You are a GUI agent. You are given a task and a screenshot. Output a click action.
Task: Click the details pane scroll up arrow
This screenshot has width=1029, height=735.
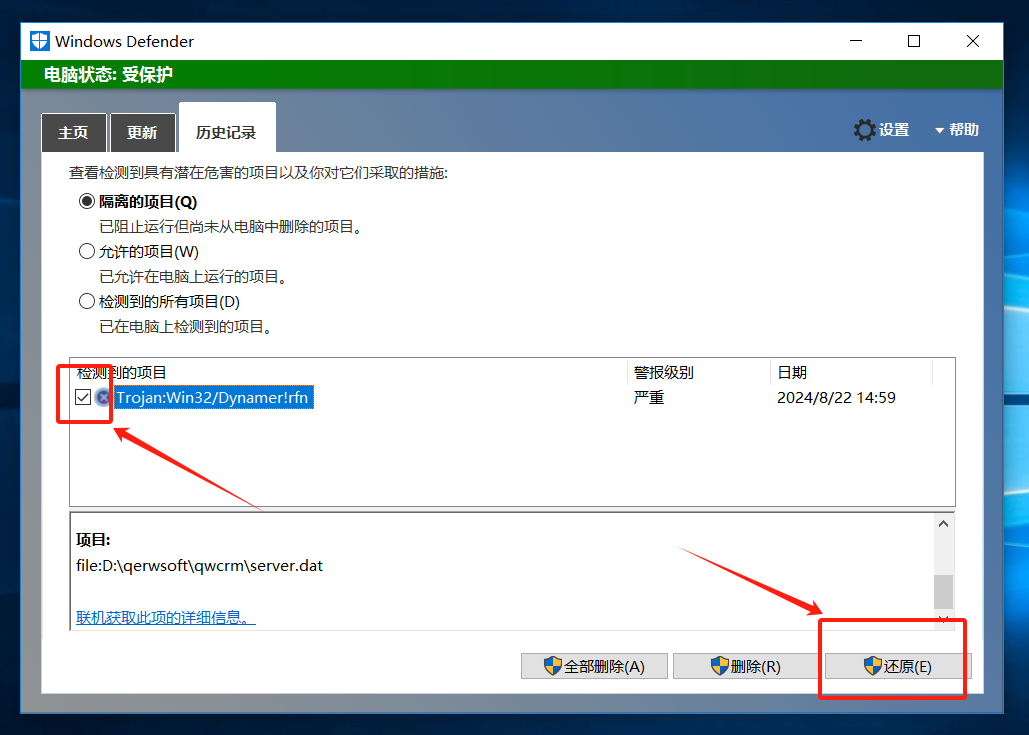tap(944, 524)
